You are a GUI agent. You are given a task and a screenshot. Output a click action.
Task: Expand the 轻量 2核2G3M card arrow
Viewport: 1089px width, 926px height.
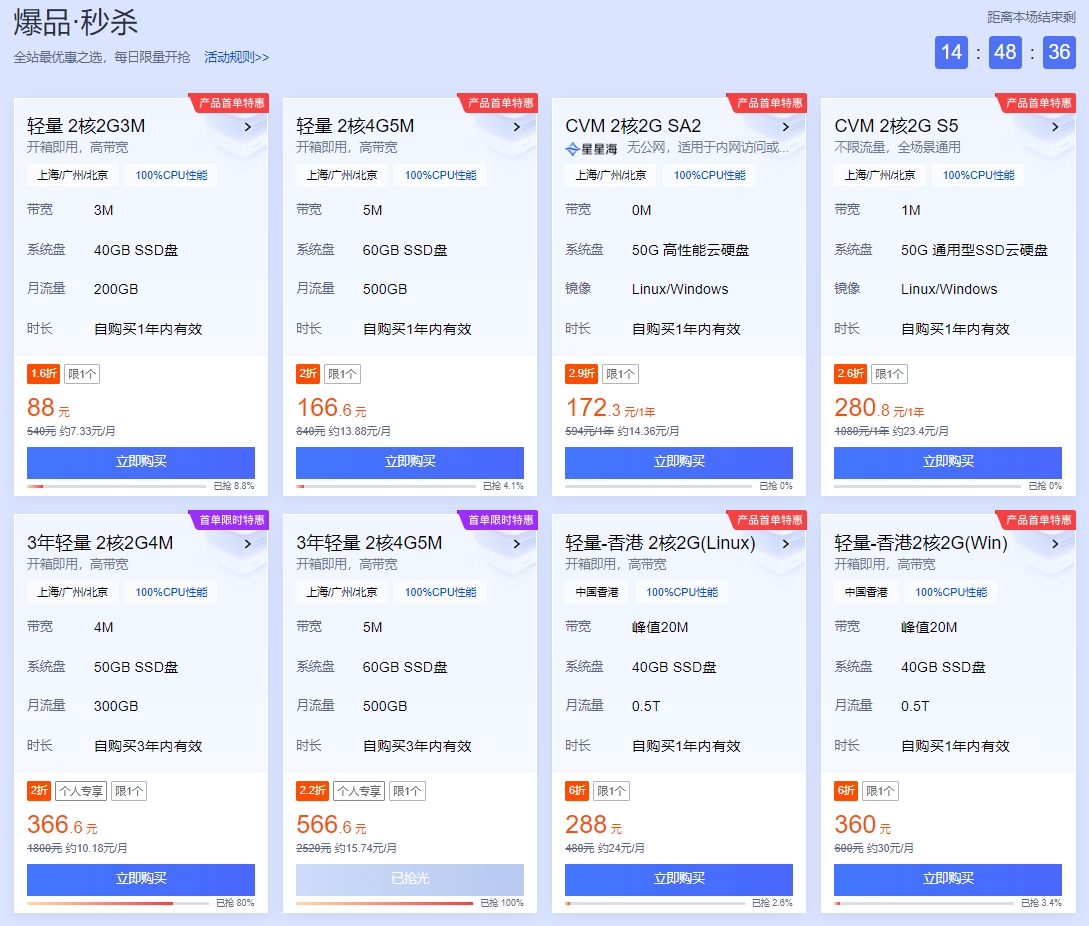click(248, 127)
